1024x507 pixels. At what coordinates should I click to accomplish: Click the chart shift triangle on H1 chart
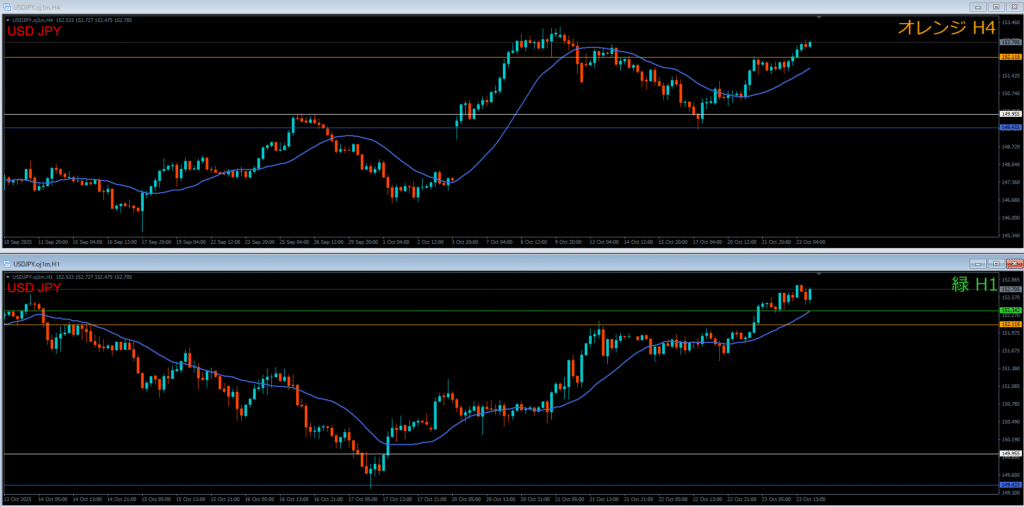[x=820, y=274]
